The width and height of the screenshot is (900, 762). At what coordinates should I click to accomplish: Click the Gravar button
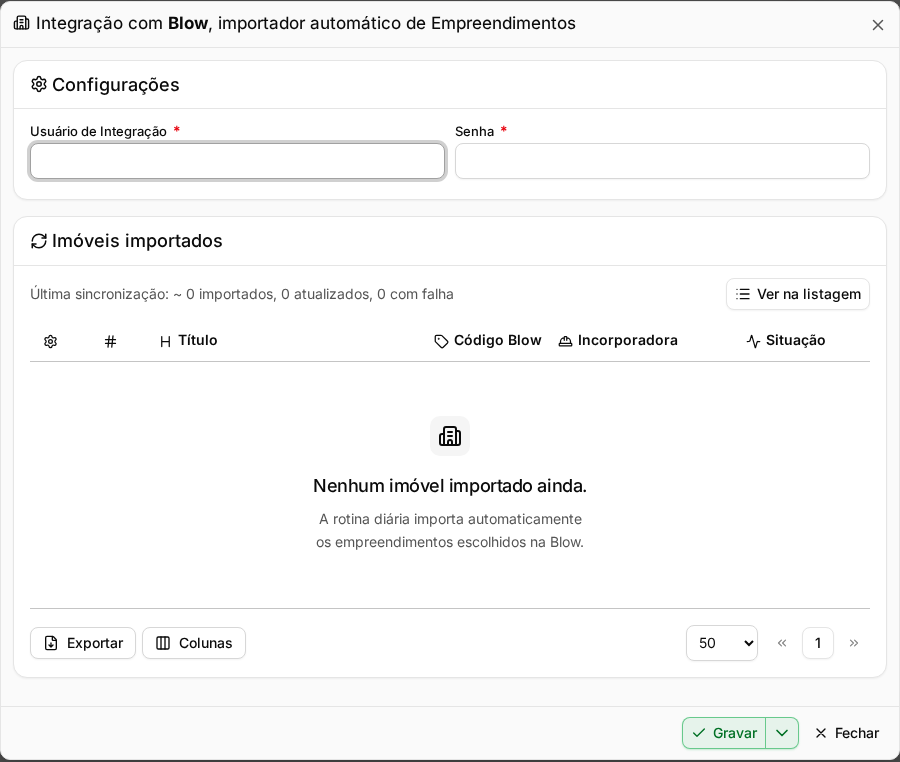pos(724,733)
